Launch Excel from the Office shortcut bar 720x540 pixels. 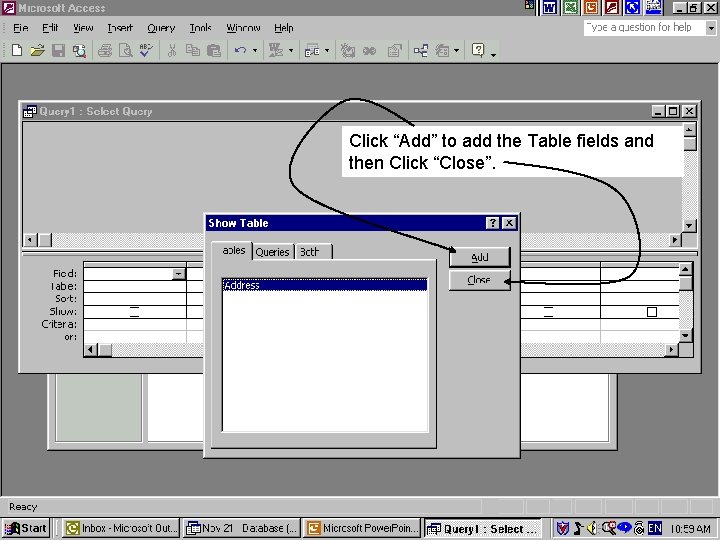[x=570, y=7]
